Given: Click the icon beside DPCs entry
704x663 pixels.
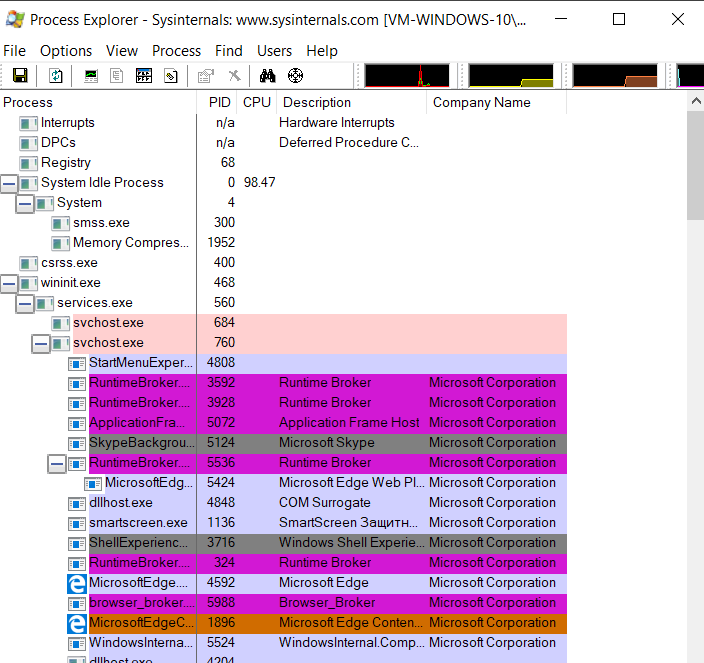Looking at the screenshot, I should point(28,144).
